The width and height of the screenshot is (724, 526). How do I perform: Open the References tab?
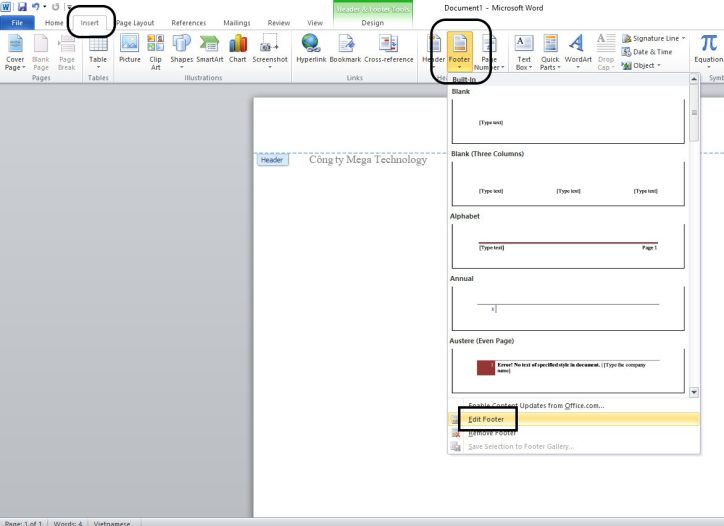[188, 23]
